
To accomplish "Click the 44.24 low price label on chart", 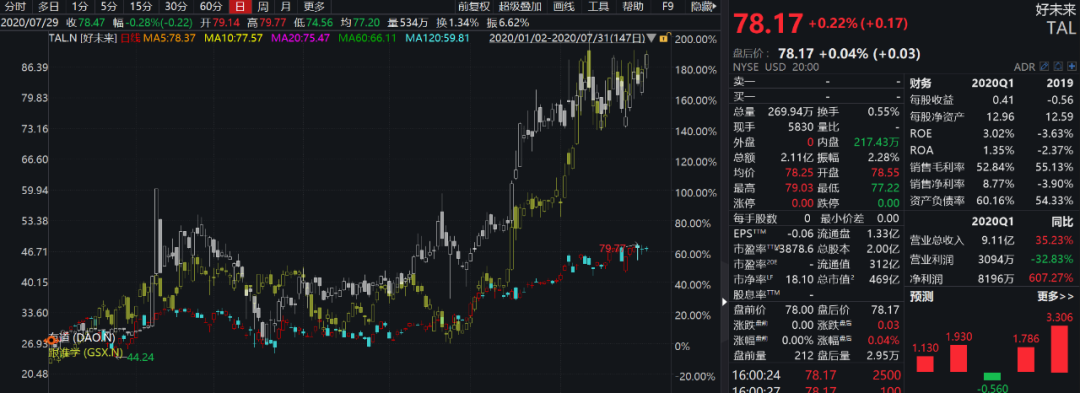I will [141, 357].
